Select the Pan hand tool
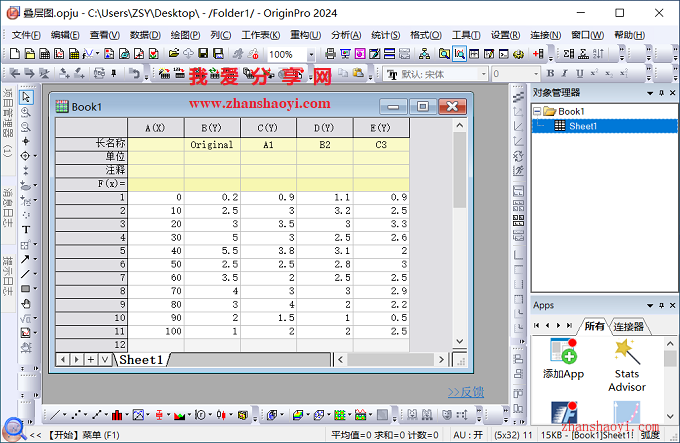680x443 pixels. tap(26, 303)
